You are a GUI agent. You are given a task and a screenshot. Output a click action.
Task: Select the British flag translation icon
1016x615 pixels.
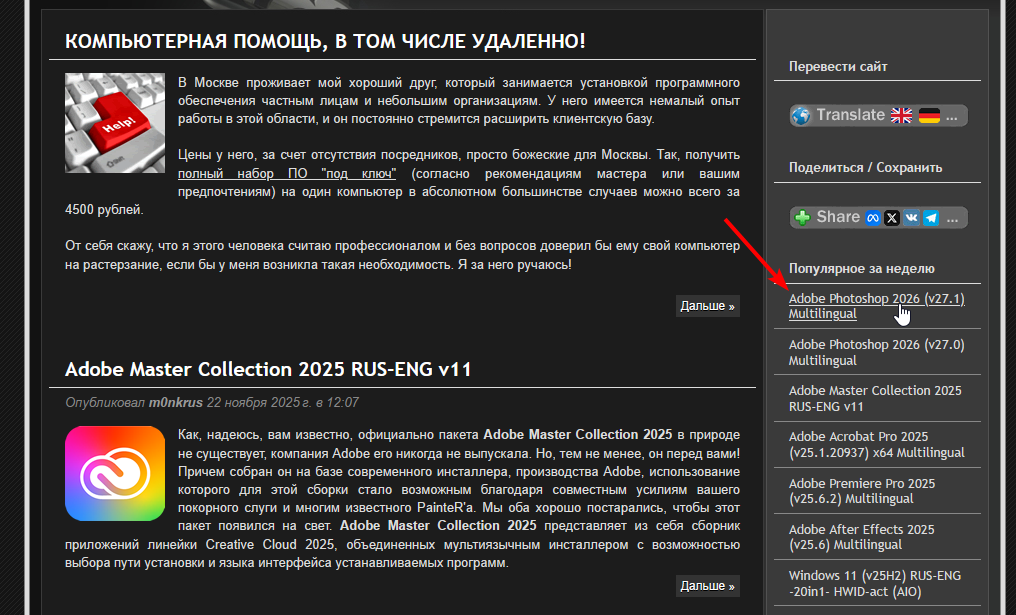(901, 116)
